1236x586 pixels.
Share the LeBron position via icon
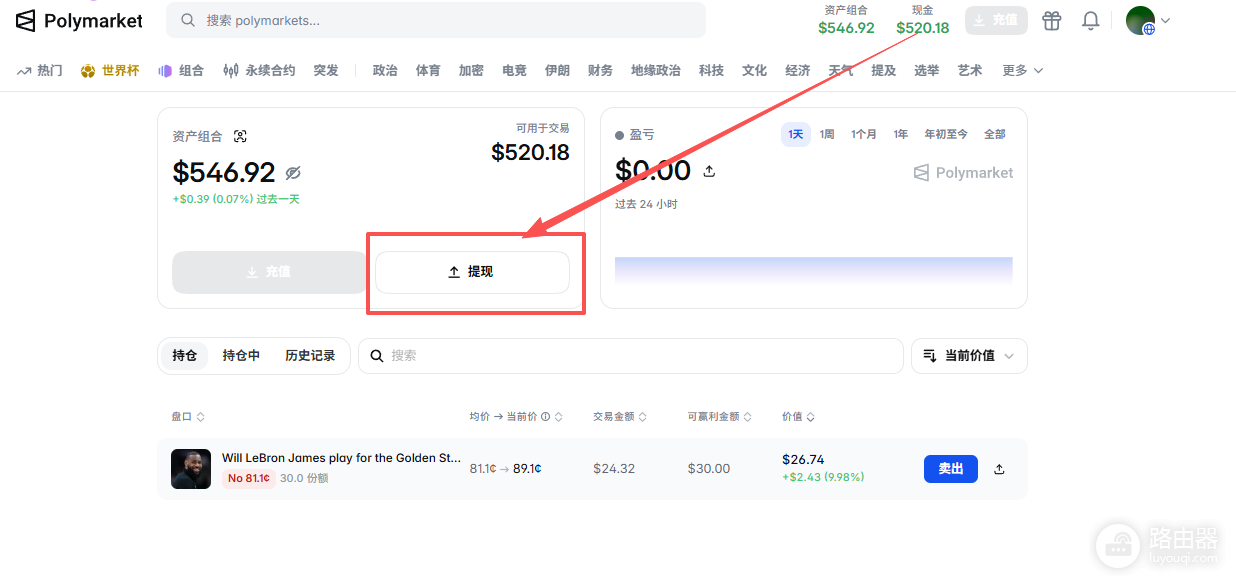pyautogui.click(x=999, y=469)
